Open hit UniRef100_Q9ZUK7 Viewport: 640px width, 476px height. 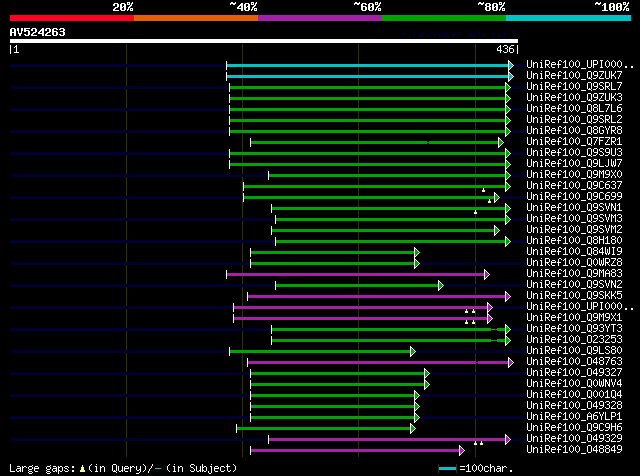pyautogui.click(x=574, y=76)
